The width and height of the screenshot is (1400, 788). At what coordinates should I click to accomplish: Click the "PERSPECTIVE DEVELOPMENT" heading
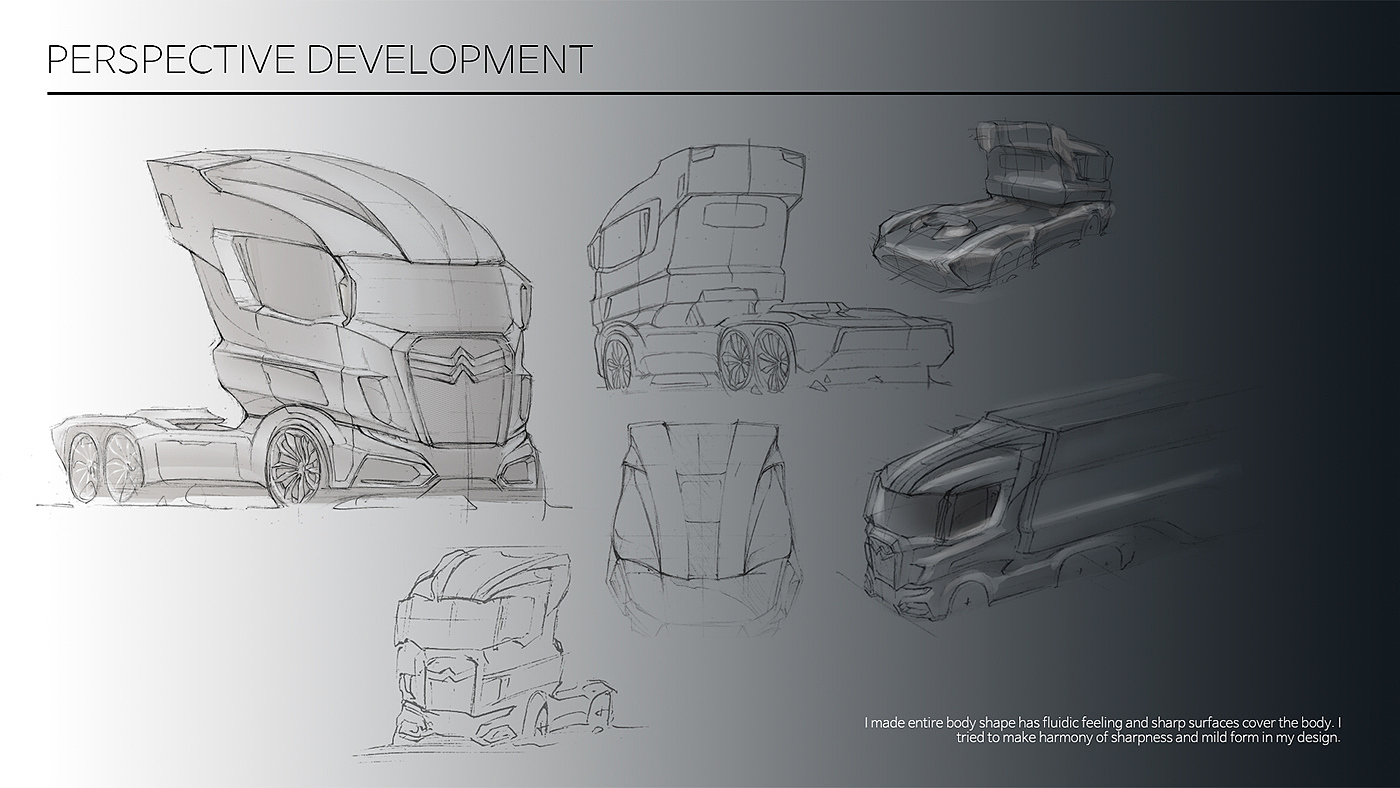[319, 59]
